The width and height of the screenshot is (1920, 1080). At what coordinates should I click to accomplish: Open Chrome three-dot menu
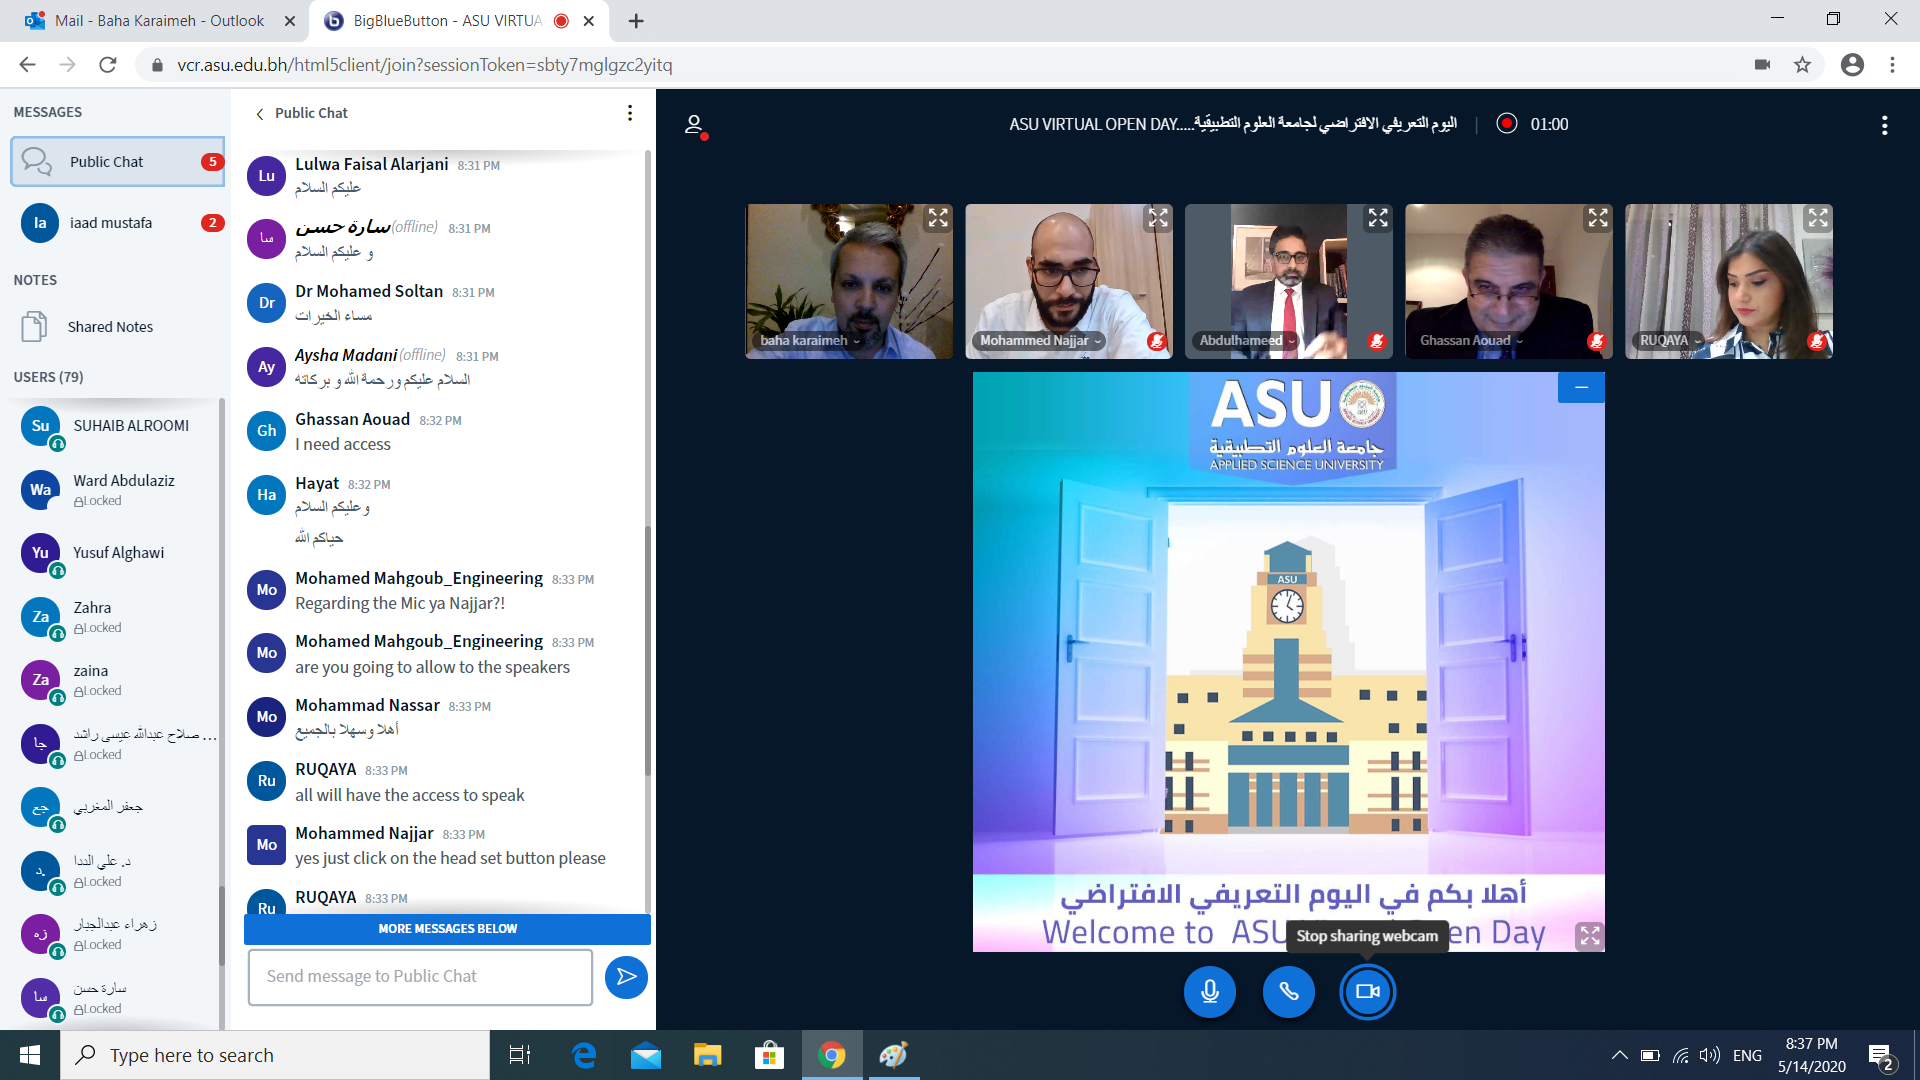coord(1892,65)
